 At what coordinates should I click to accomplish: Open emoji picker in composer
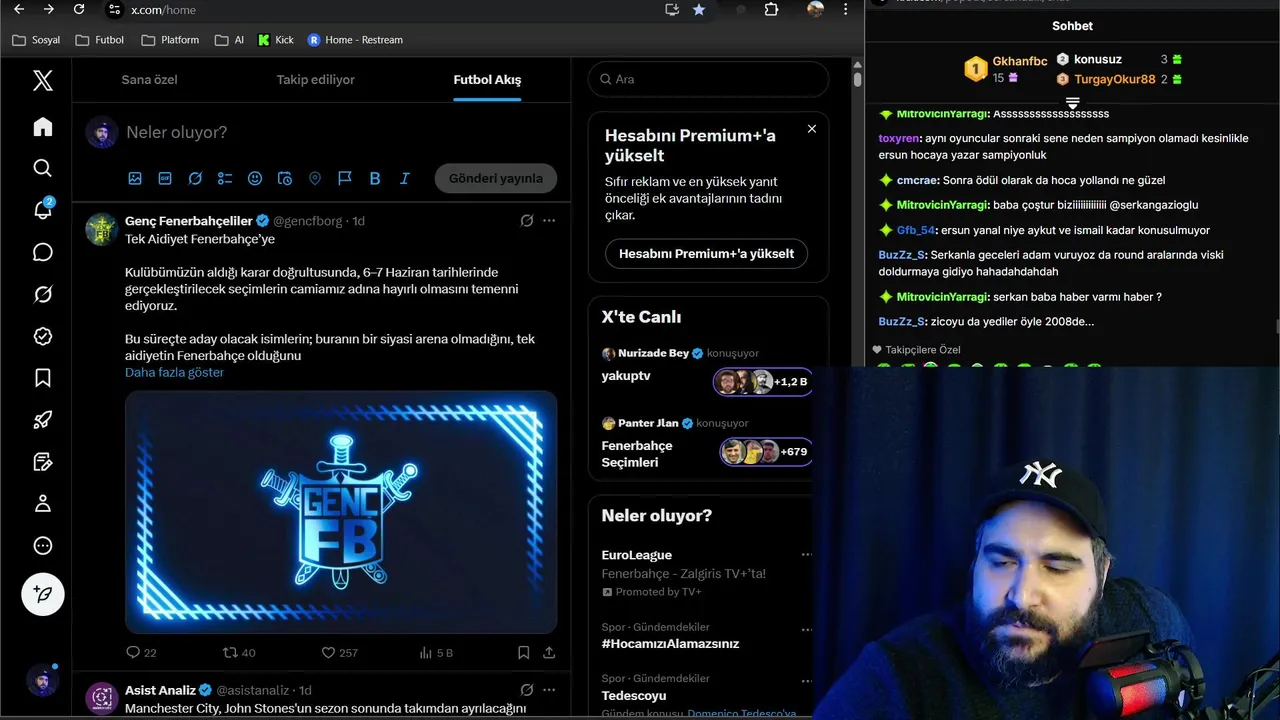255,178
